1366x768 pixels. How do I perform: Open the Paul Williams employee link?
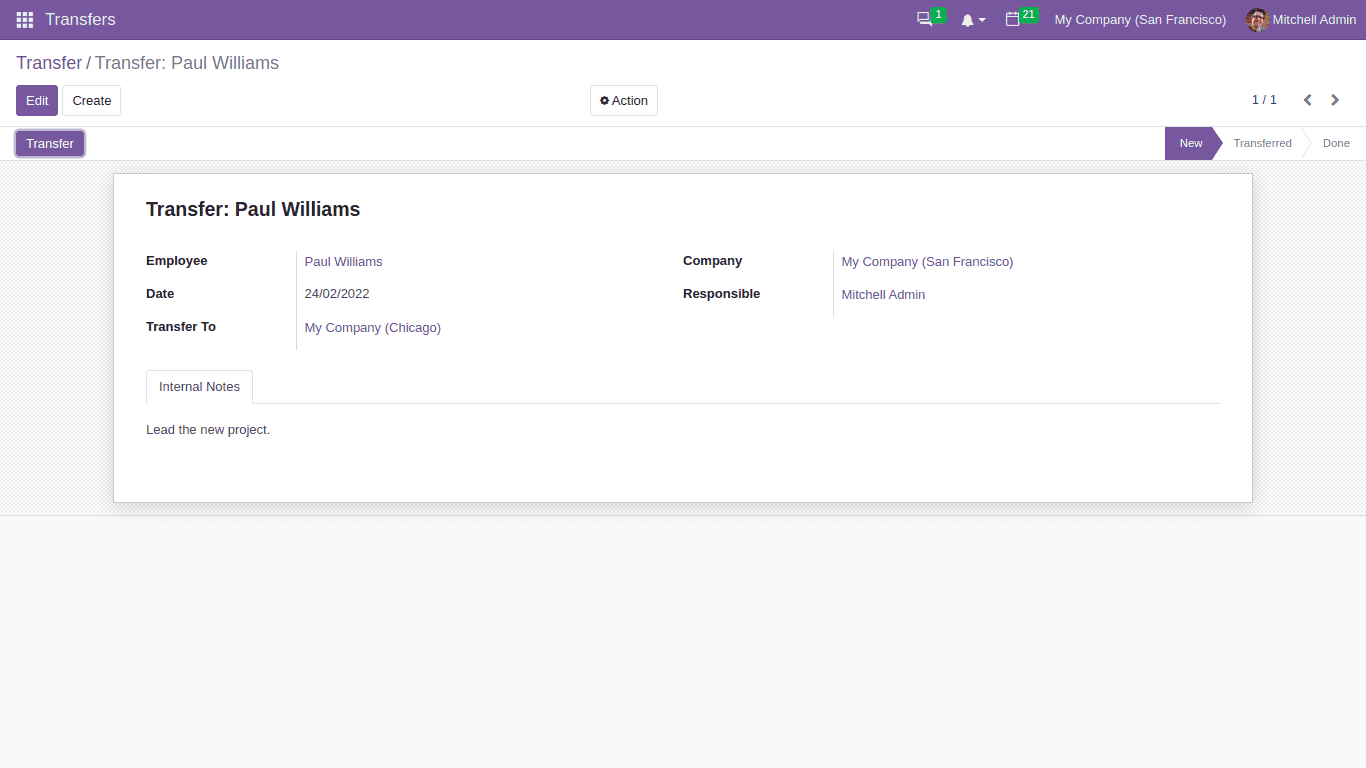(x=343, y=261)
